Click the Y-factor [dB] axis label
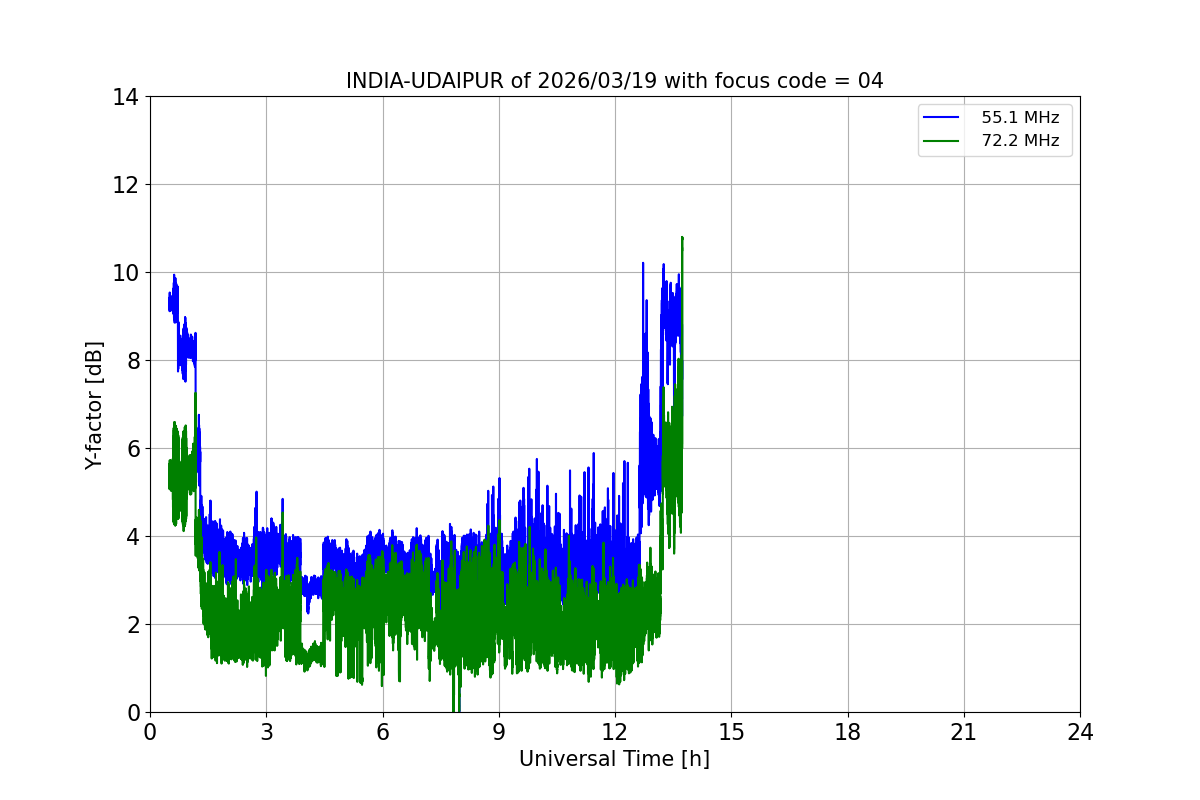This screenshot has height=800, width=1200. 94,405
